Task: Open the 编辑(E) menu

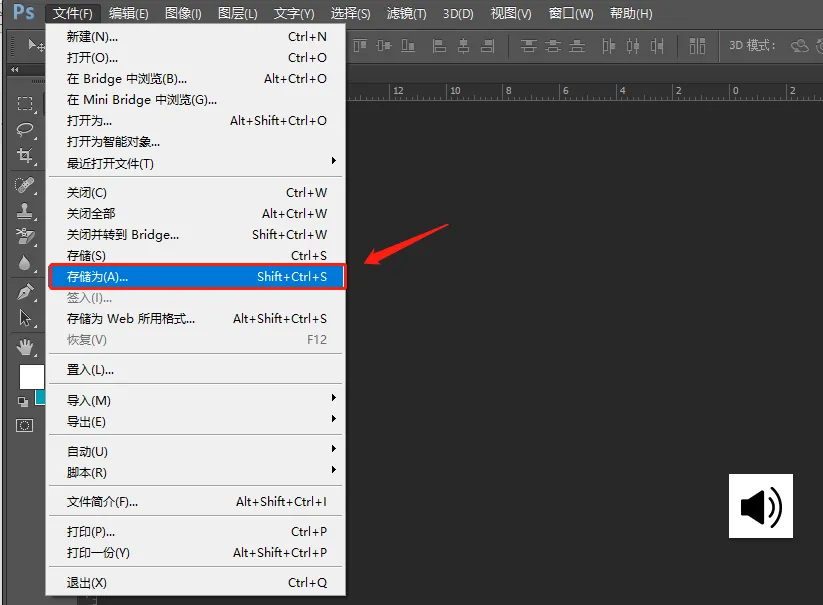Action: coord(129,13)
